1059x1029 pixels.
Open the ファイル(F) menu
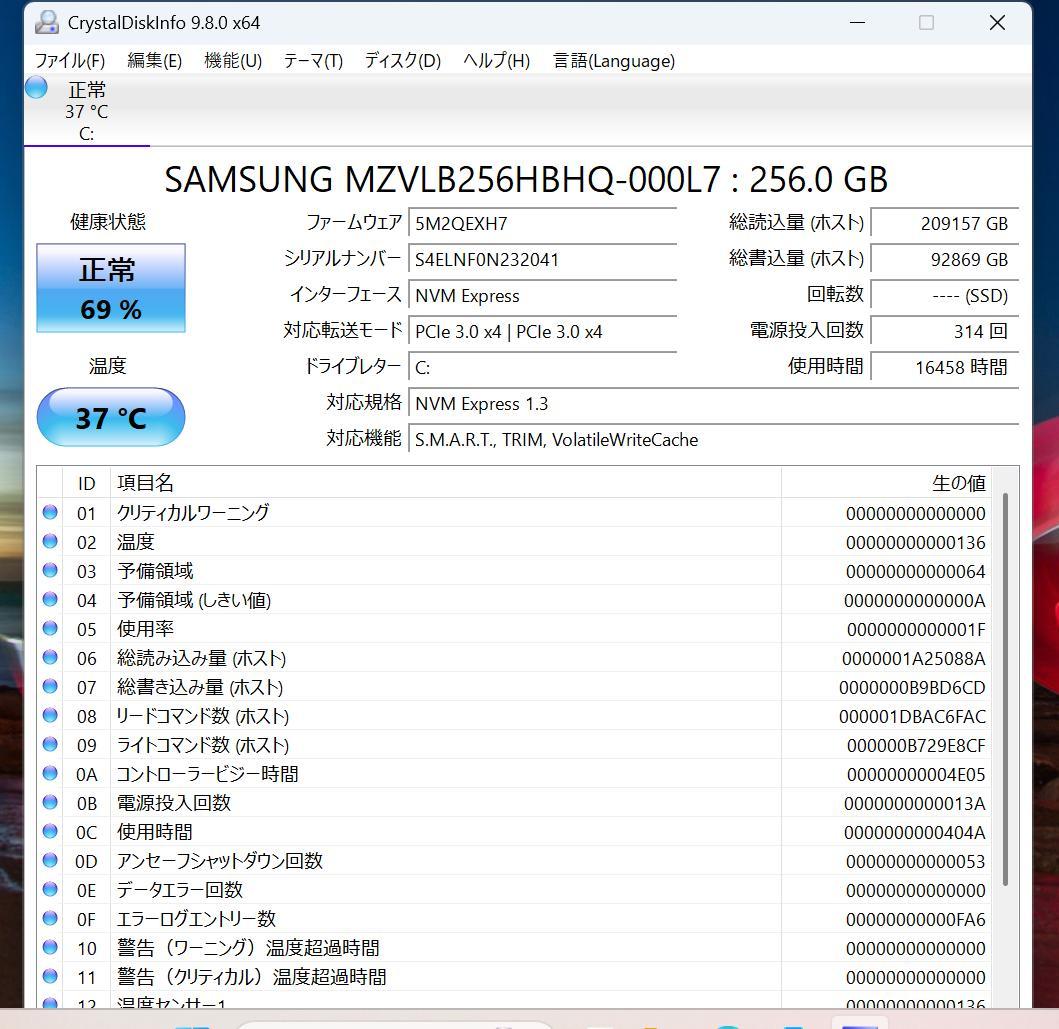click(70, 61)
